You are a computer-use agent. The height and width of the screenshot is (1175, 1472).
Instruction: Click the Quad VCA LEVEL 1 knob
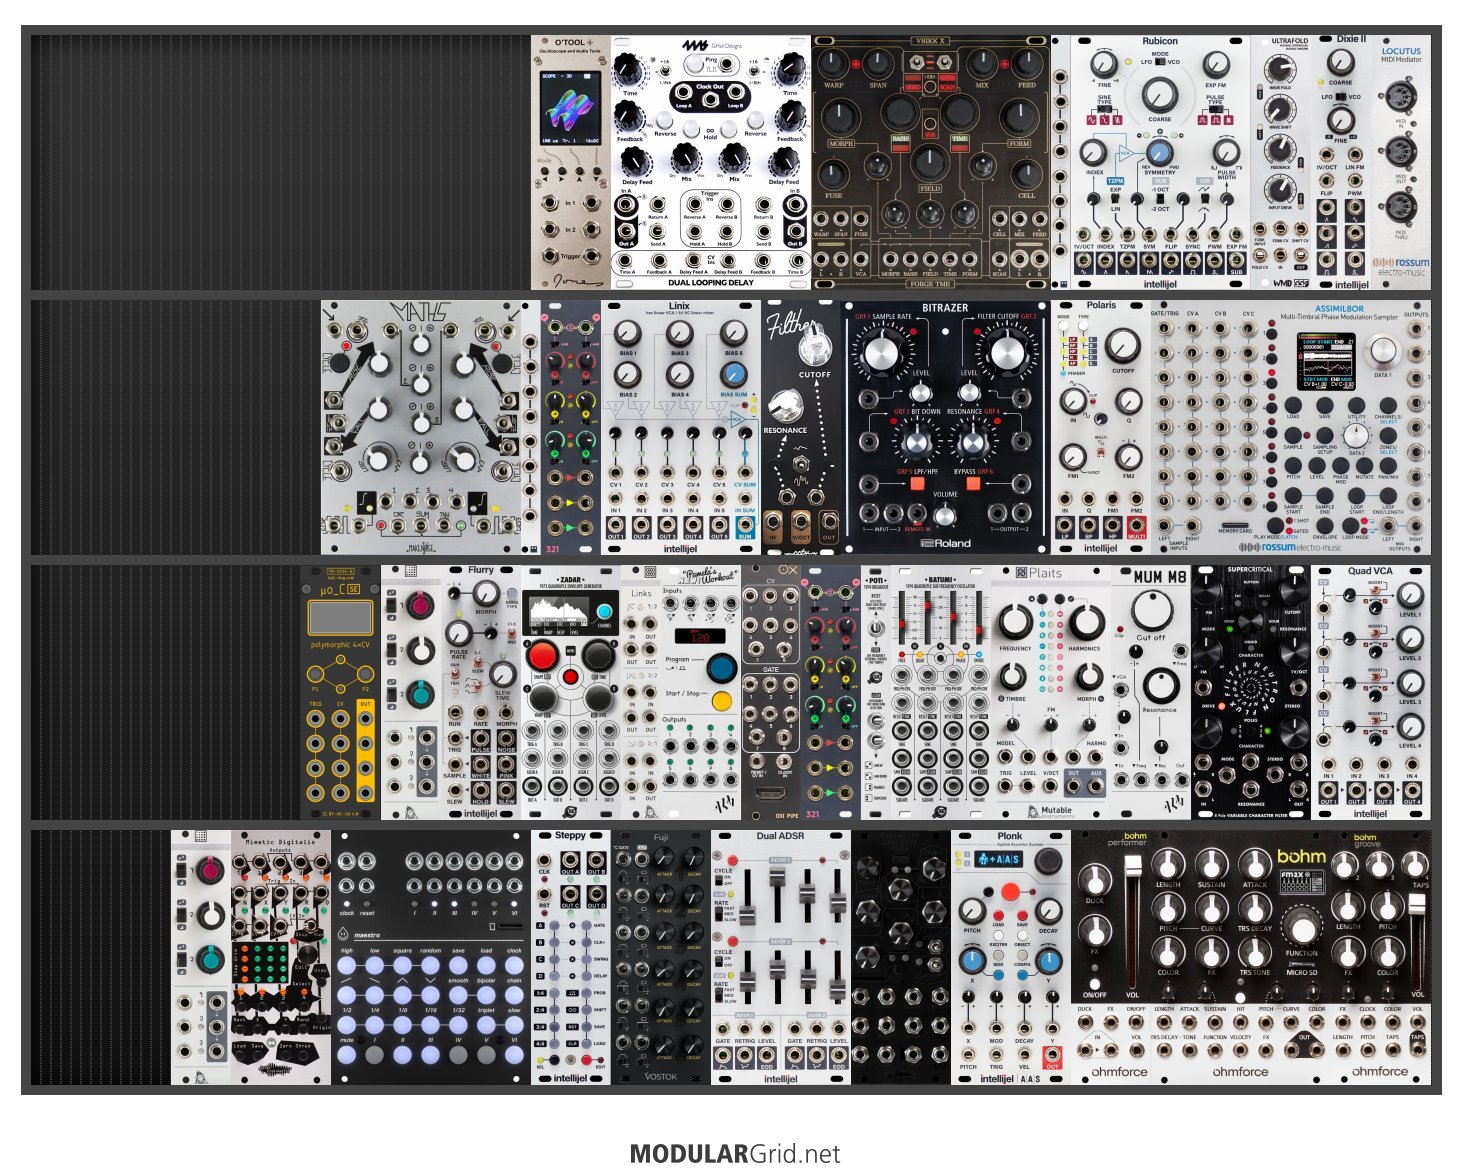[x=1409, y=596]
